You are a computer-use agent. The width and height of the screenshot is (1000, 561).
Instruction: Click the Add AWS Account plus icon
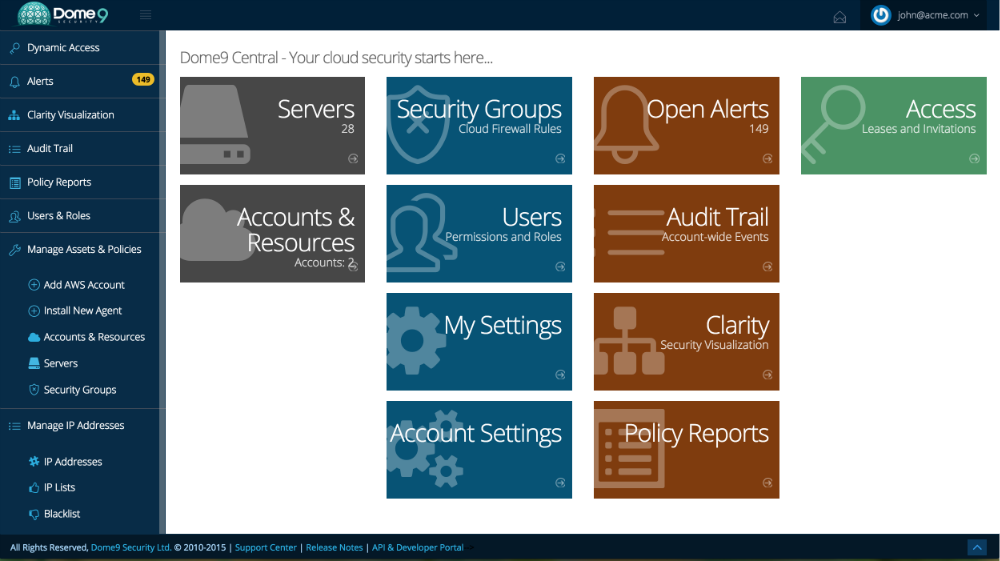pyautogui.click(x=34, y=285)
